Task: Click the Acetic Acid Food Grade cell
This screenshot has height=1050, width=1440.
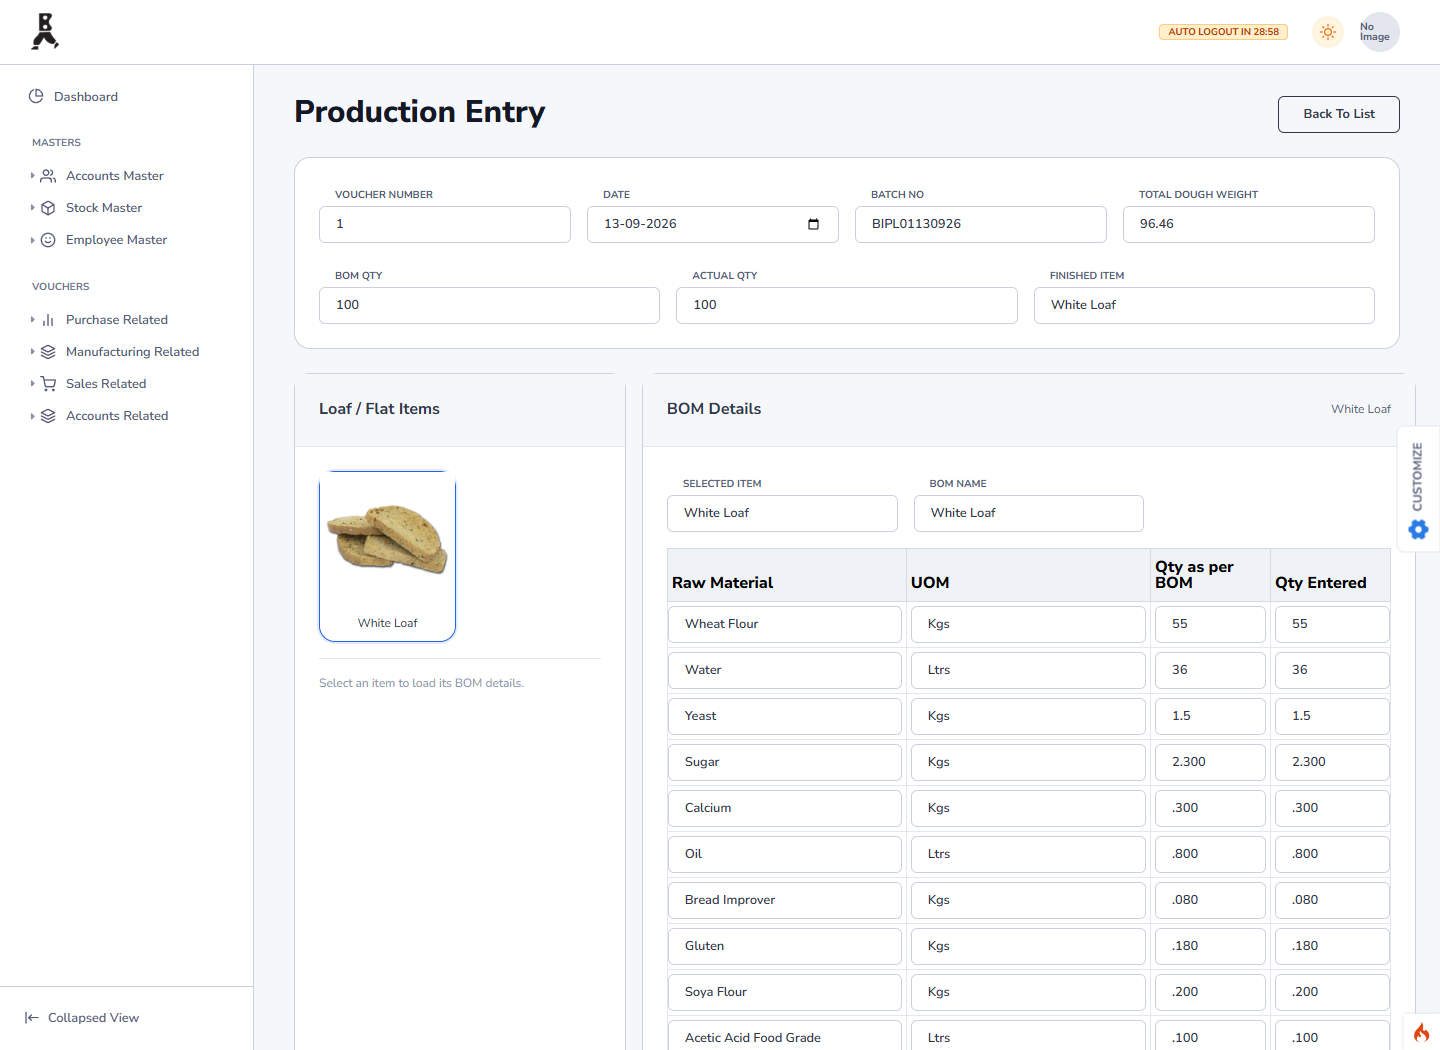Action: pos(785,1035)
